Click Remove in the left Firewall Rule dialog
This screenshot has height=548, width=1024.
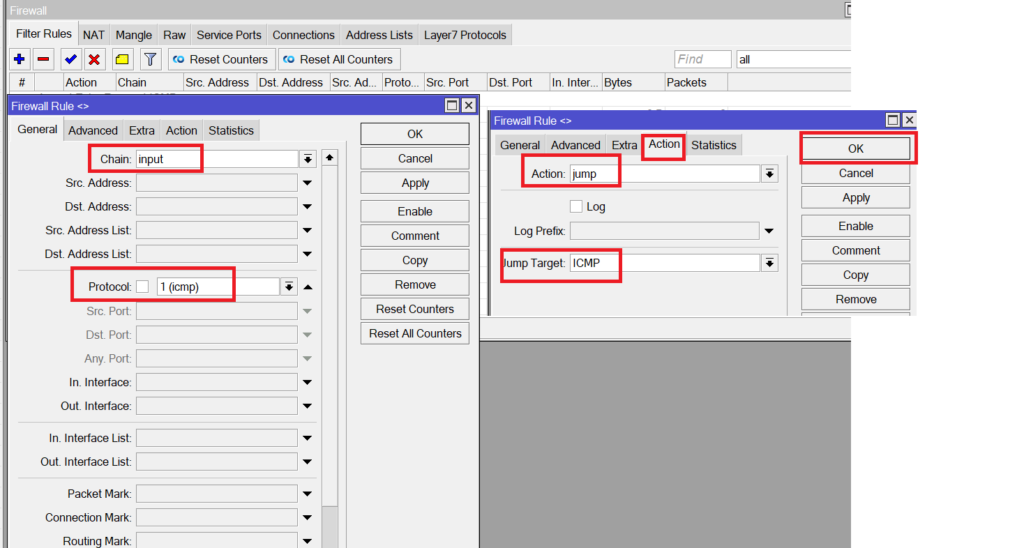coord(415,285)
